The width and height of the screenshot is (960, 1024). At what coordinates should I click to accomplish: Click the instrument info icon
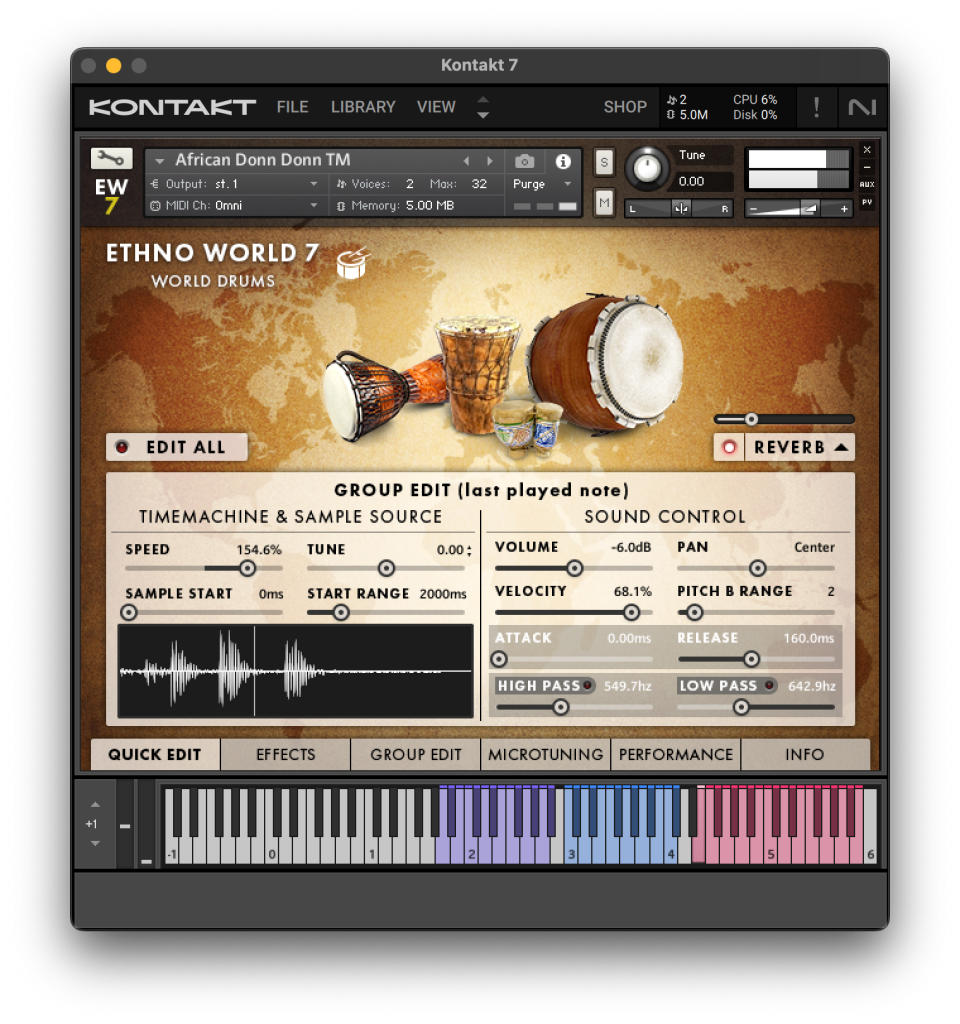coord(563,161)
